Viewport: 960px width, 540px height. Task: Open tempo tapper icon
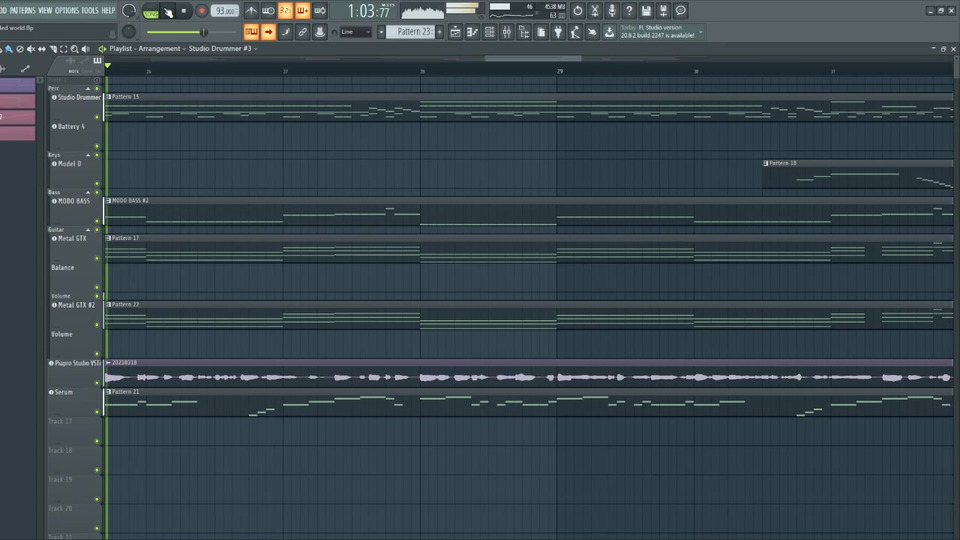(x=575, y=32)
